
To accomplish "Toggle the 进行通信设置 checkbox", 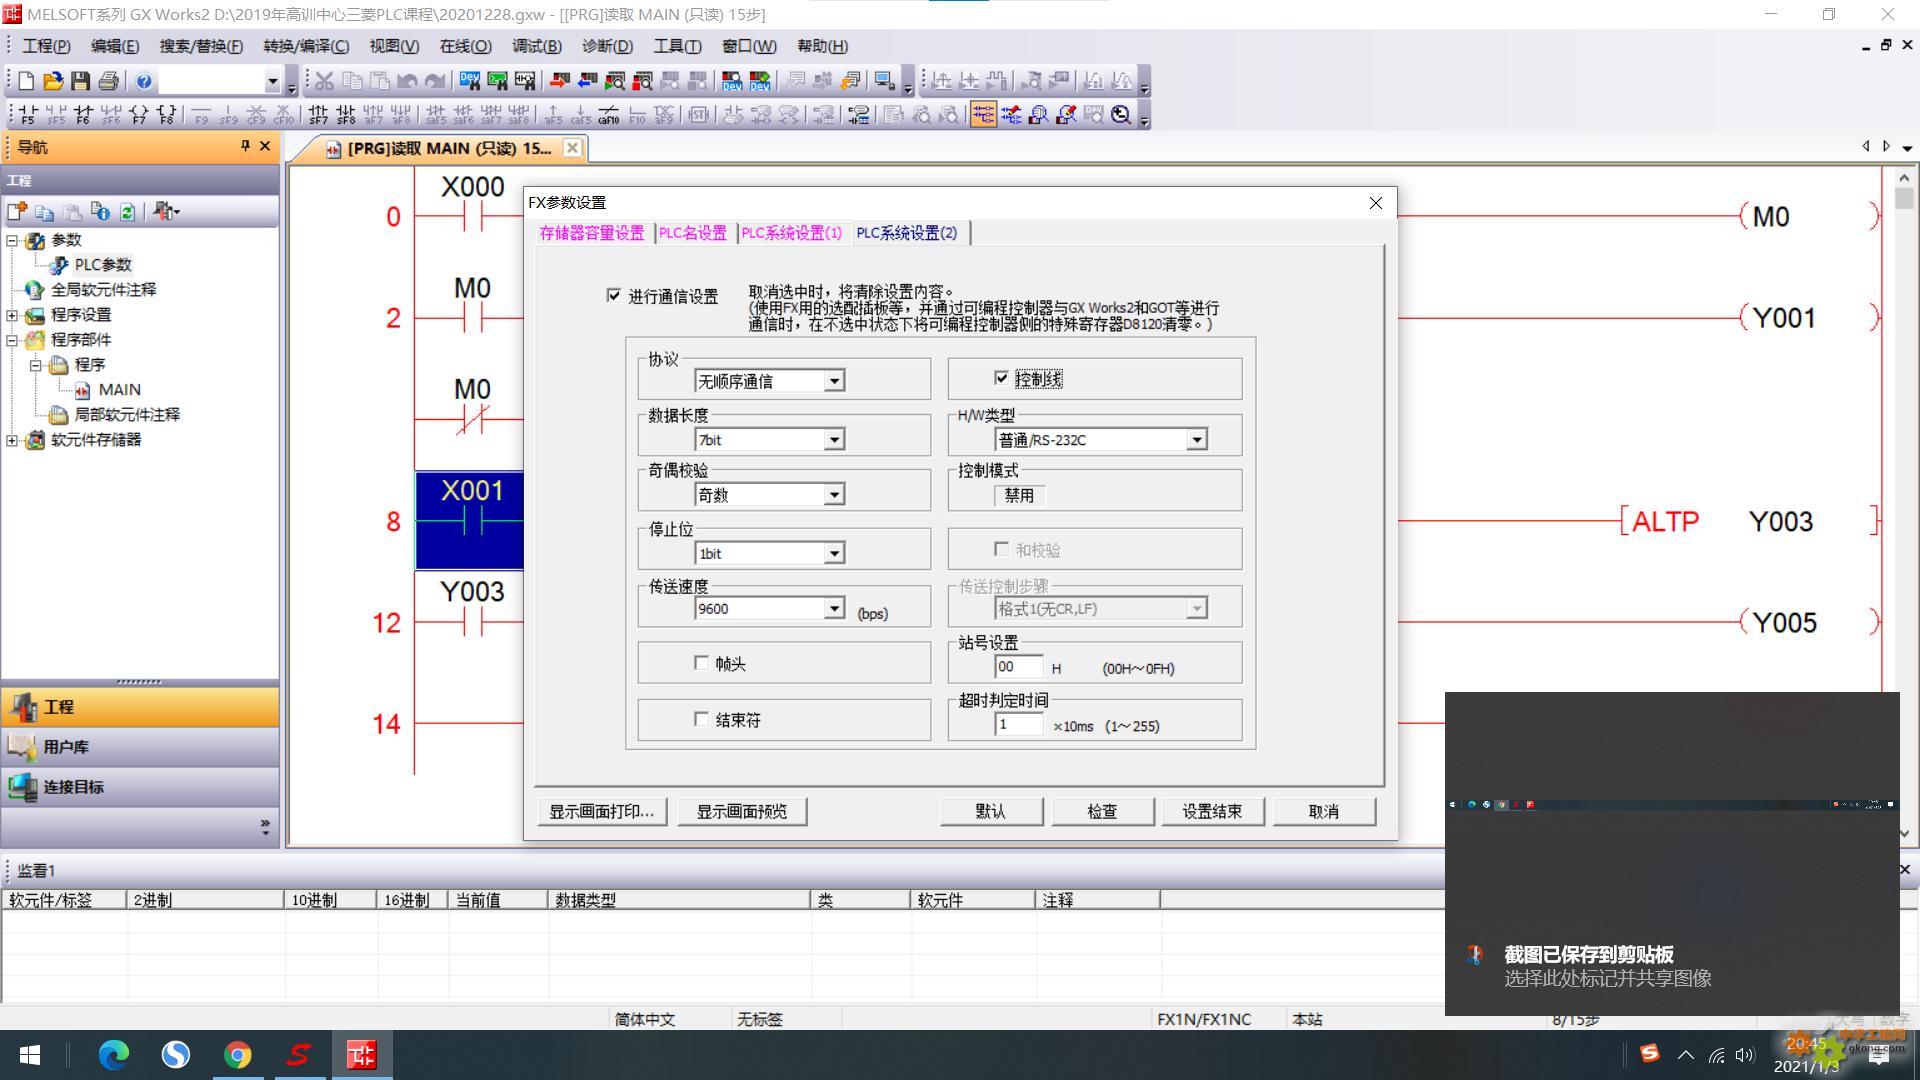I will pyautogui.click(x=614, y=295).
